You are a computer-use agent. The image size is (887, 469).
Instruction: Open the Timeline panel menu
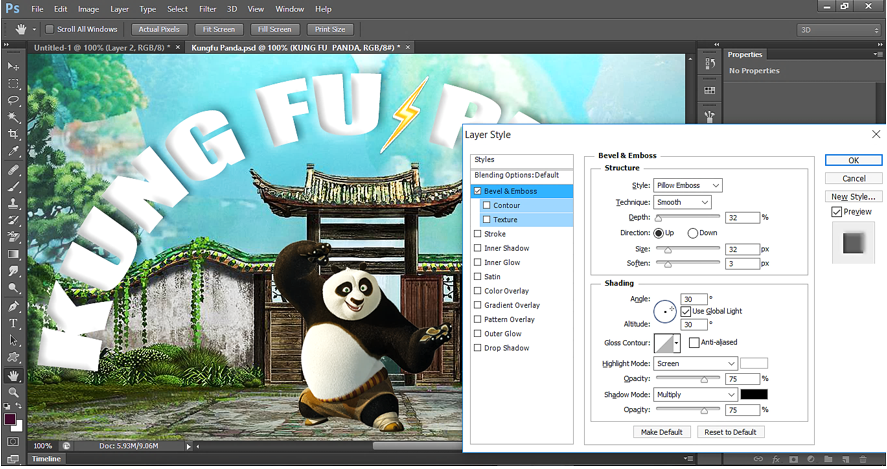pyautogui.click(x=688, y=459)
